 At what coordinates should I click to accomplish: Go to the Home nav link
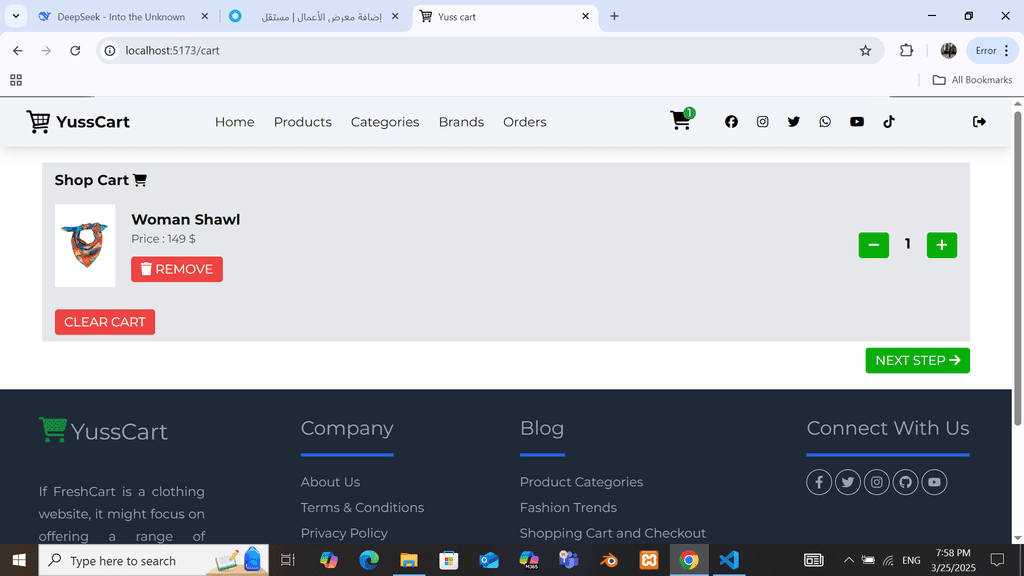pos(234,122)
